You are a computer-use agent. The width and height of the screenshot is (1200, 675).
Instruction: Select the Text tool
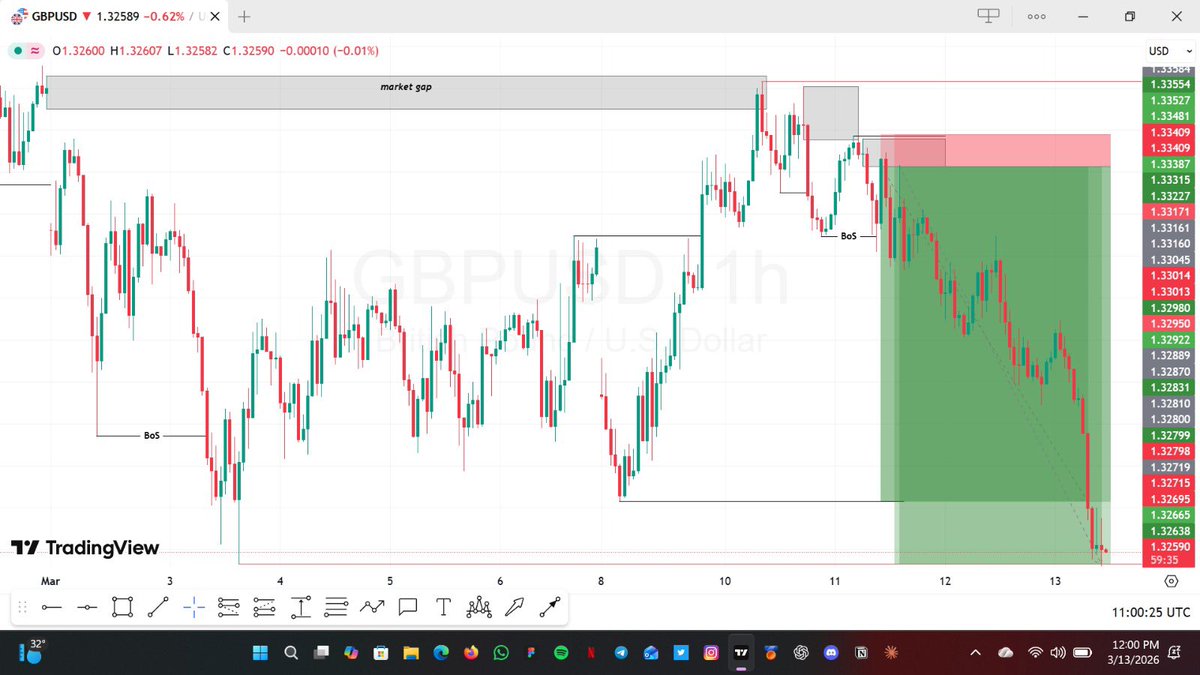click(443, 606)
